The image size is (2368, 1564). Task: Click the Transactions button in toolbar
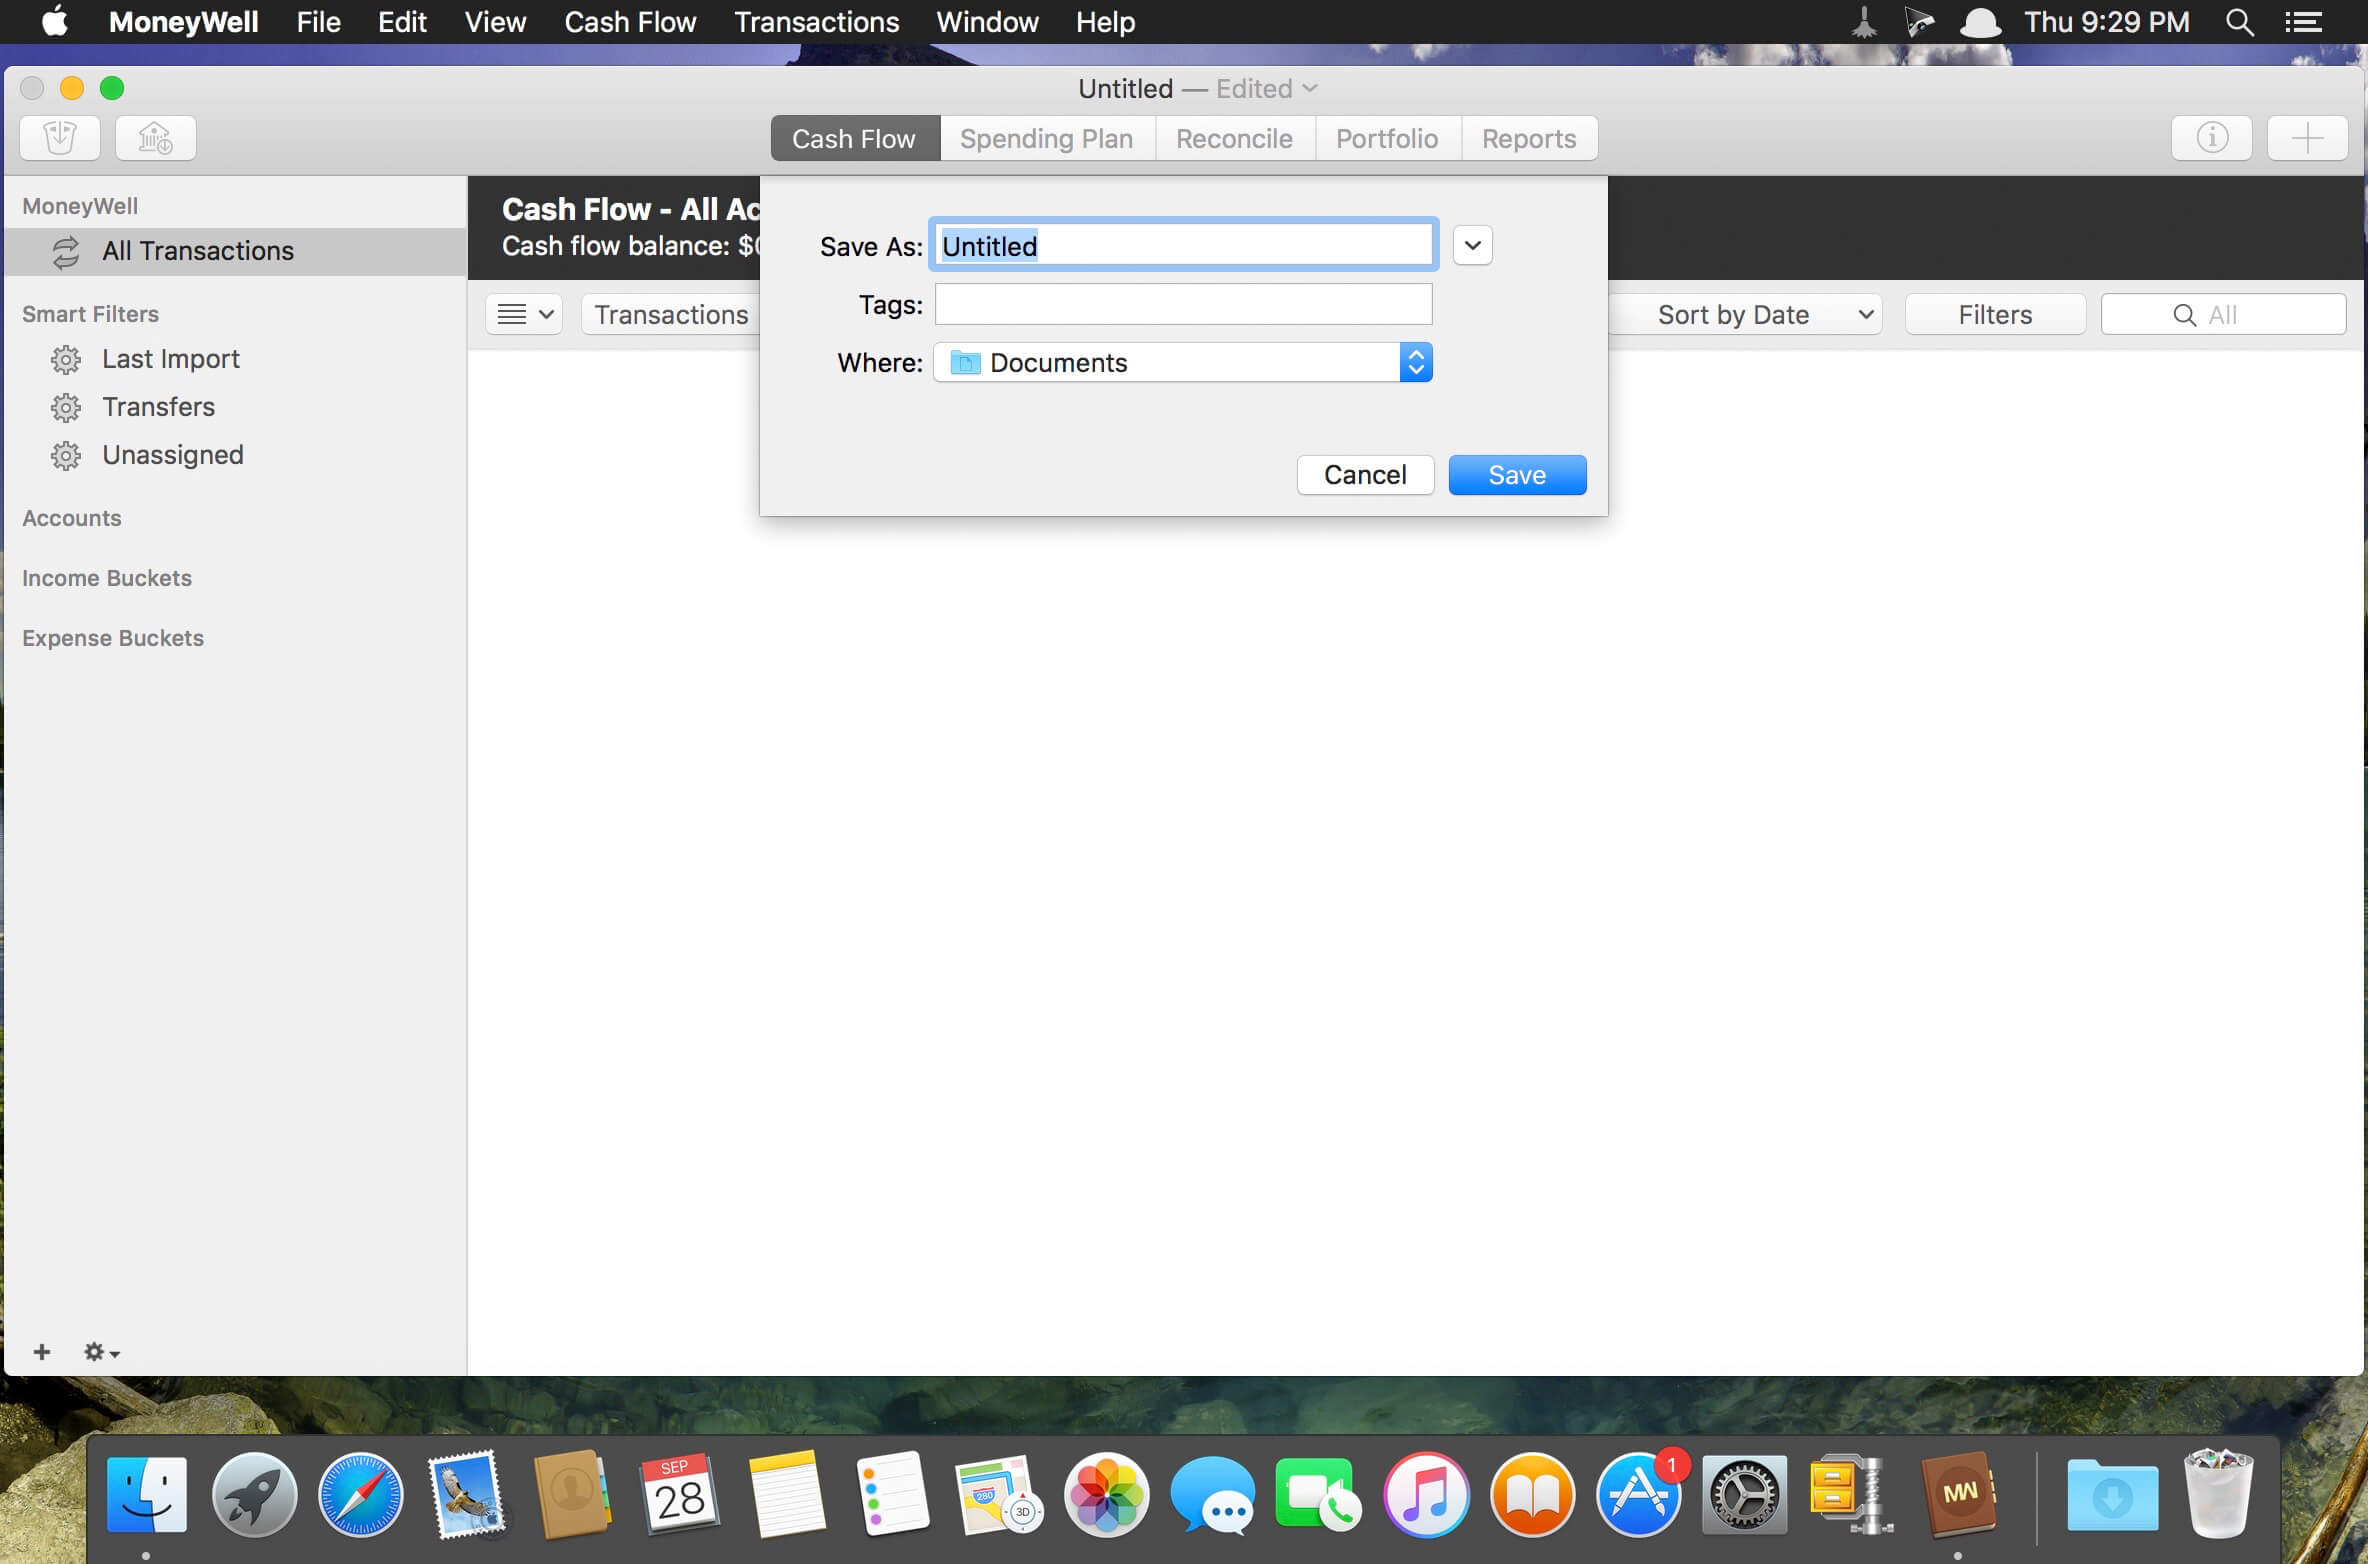pos(671,314)
